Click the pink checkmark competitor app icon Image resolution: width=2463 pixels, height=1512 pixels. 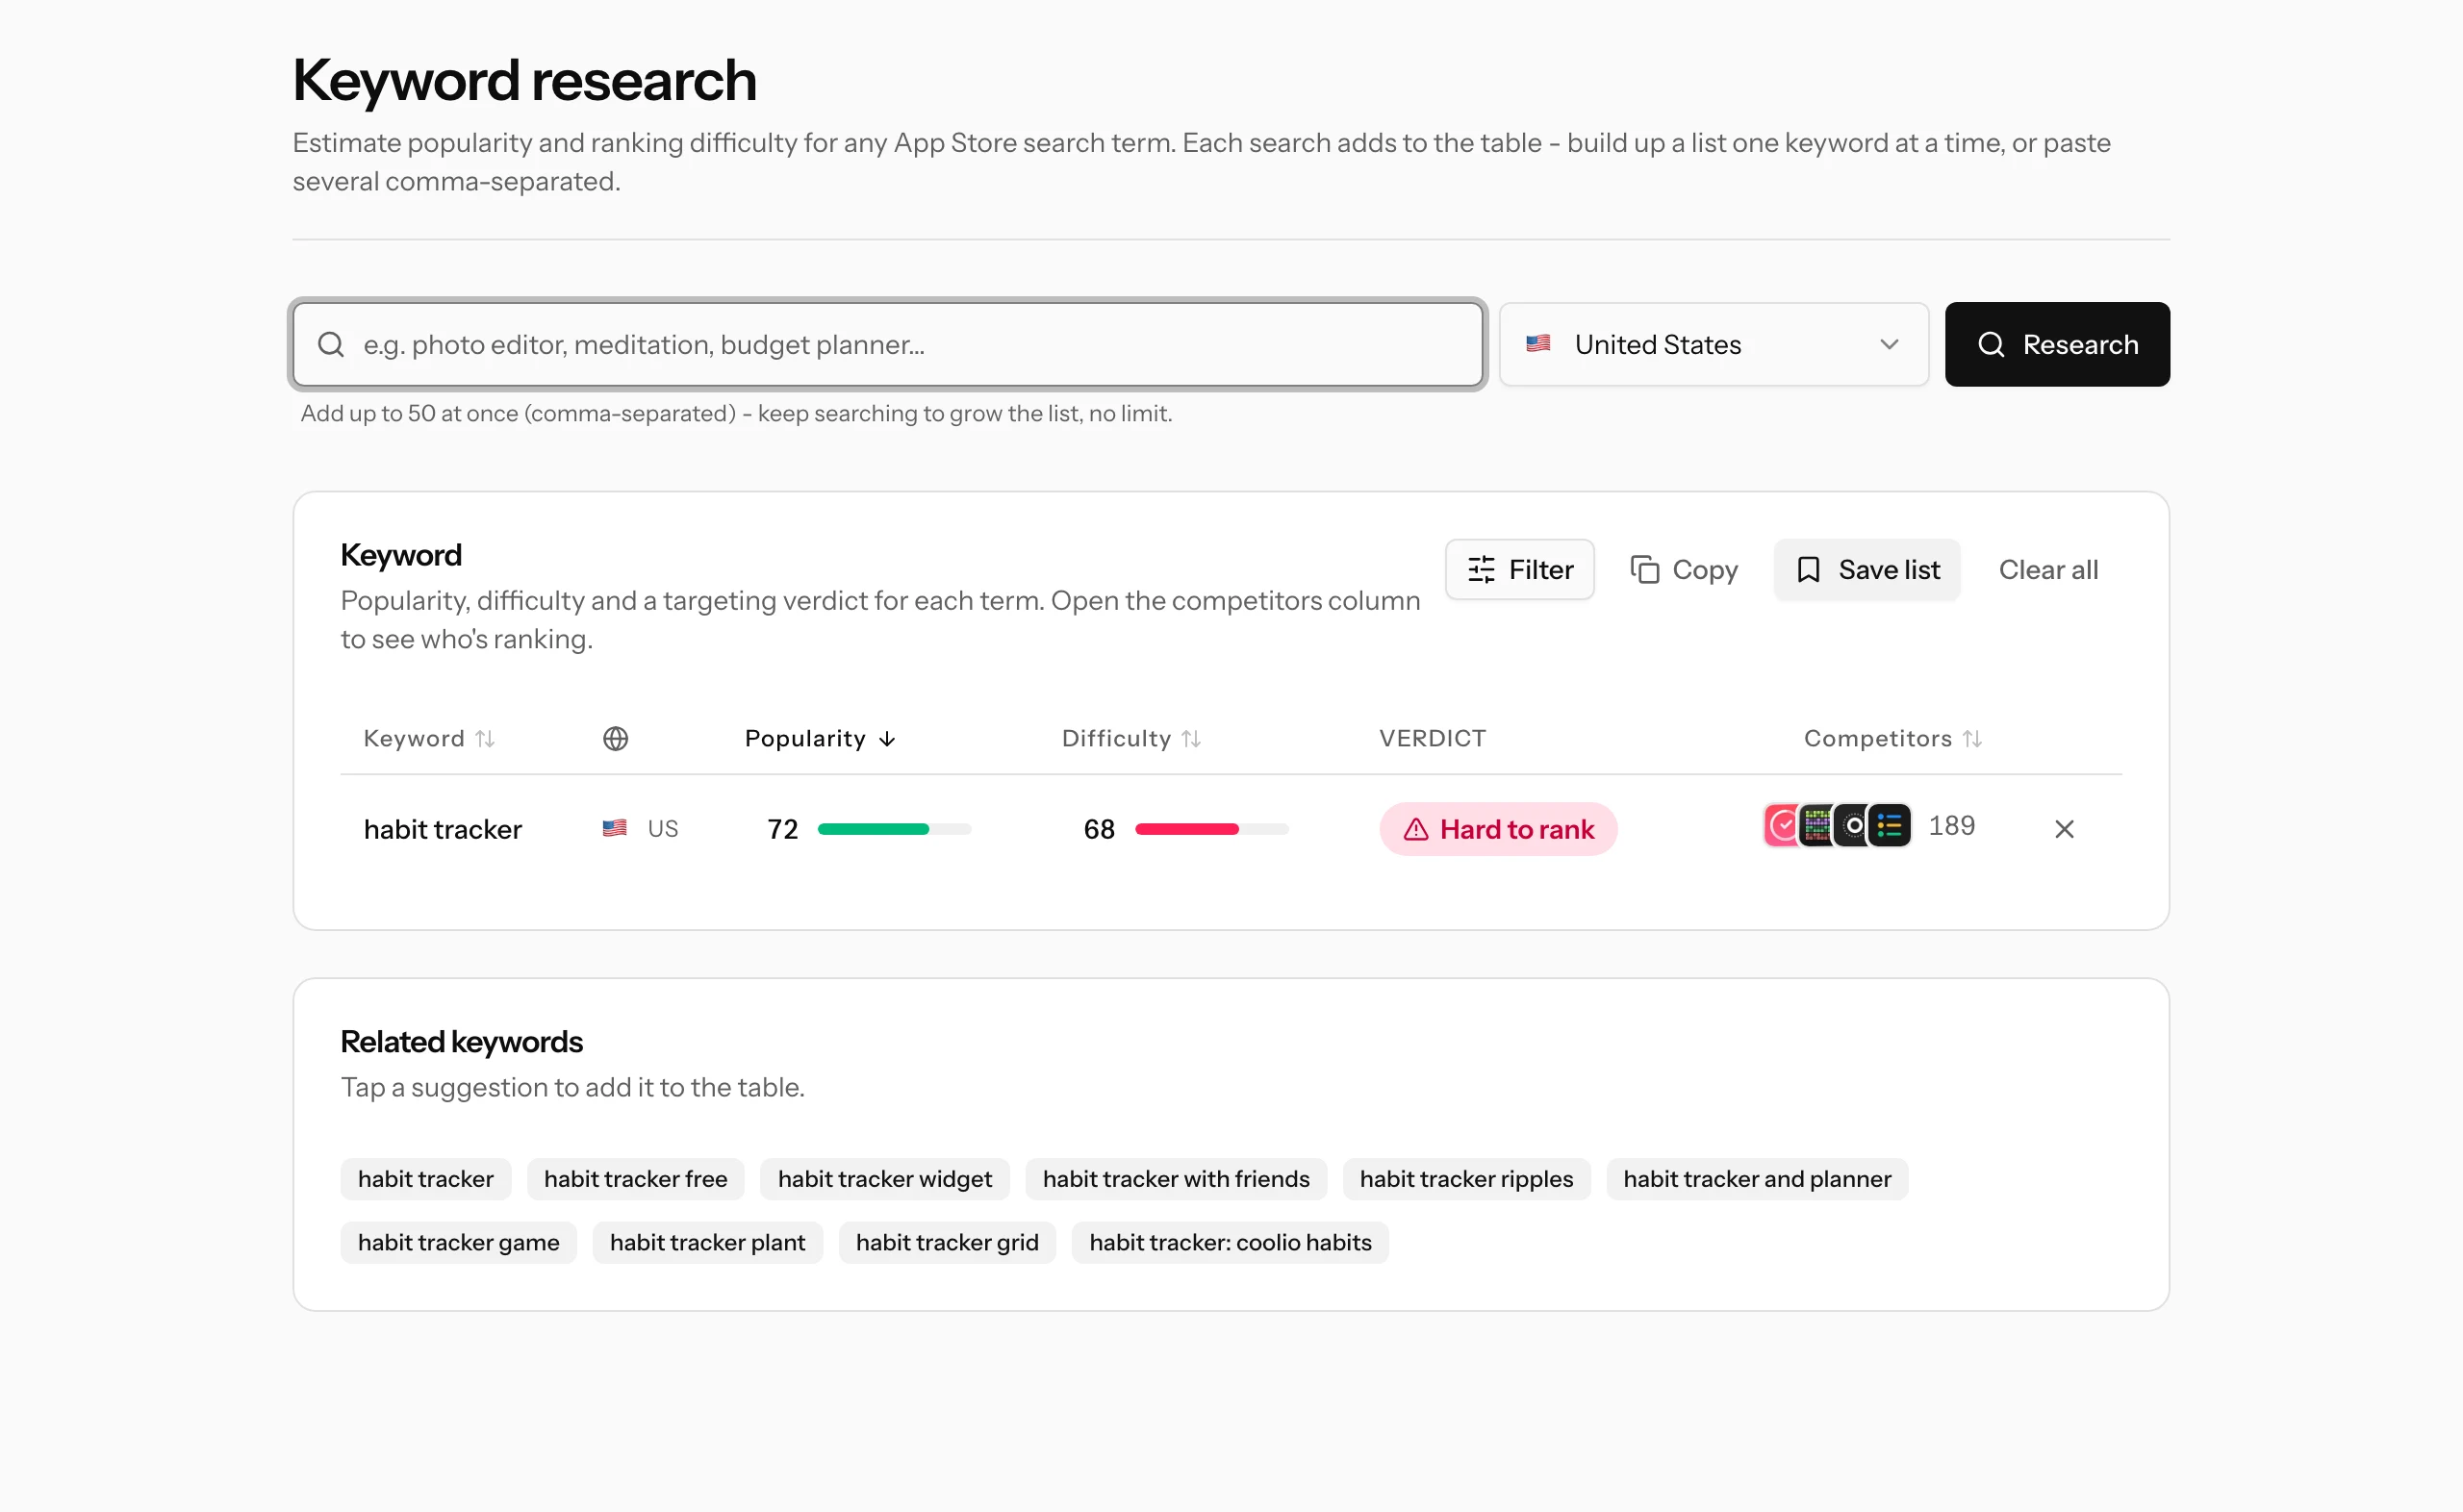click(x=1780, y=826)
